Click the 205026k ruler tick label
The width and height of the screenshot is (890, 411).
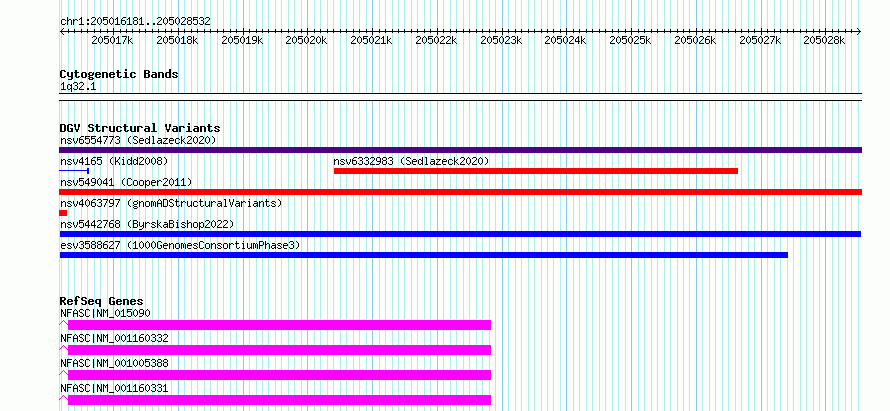point(695,40)
